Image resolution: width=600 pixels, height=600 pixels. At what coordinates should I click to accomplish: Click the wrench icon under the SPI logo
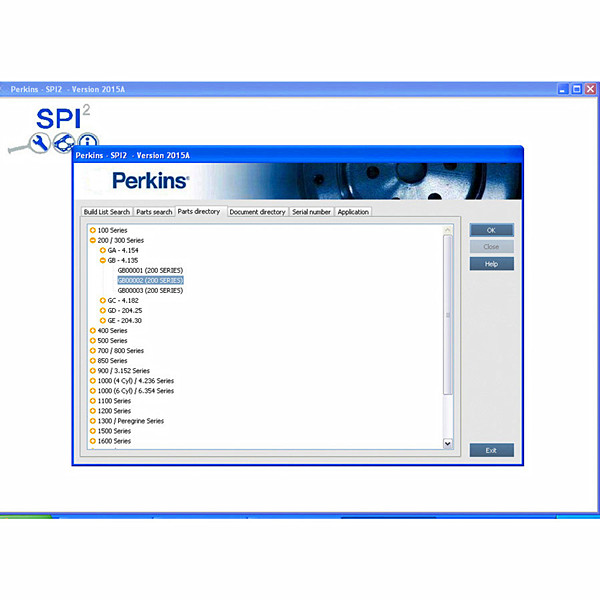click(42, 144)
